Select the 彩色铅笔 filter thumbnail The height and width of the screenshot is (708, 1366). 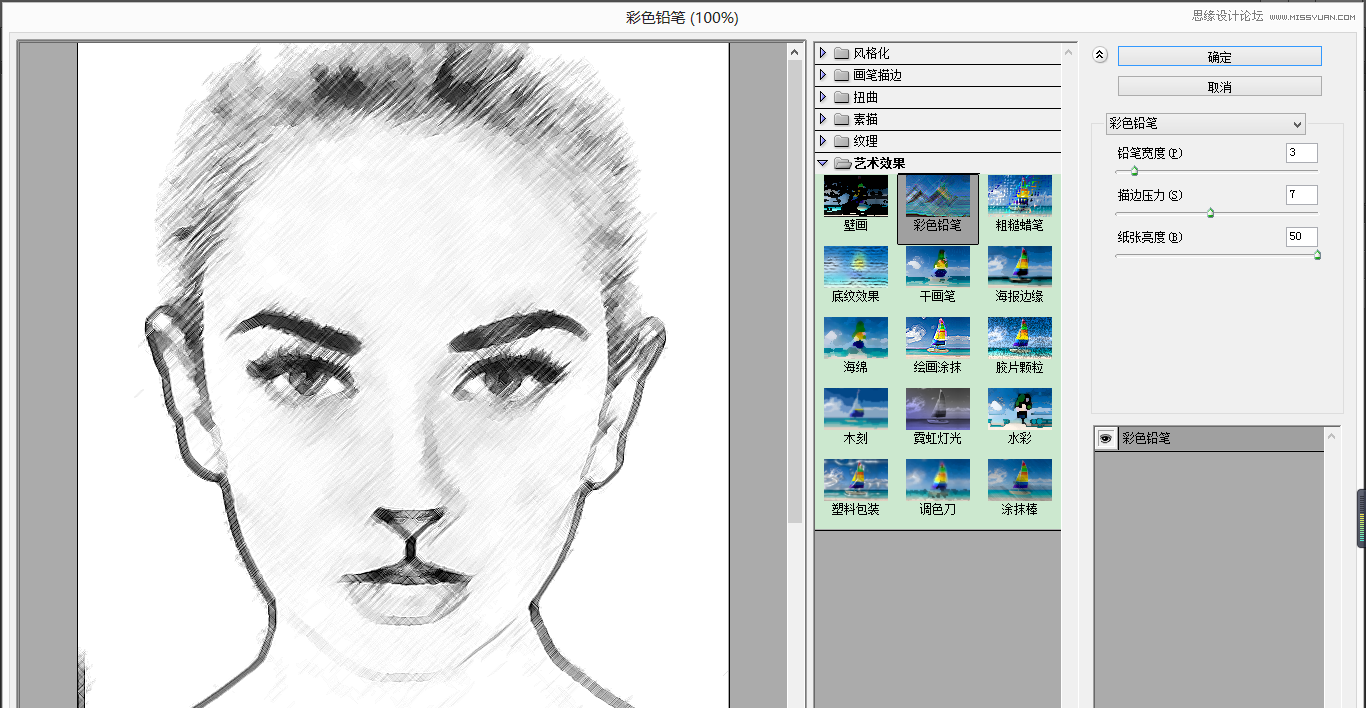[937, 195]
